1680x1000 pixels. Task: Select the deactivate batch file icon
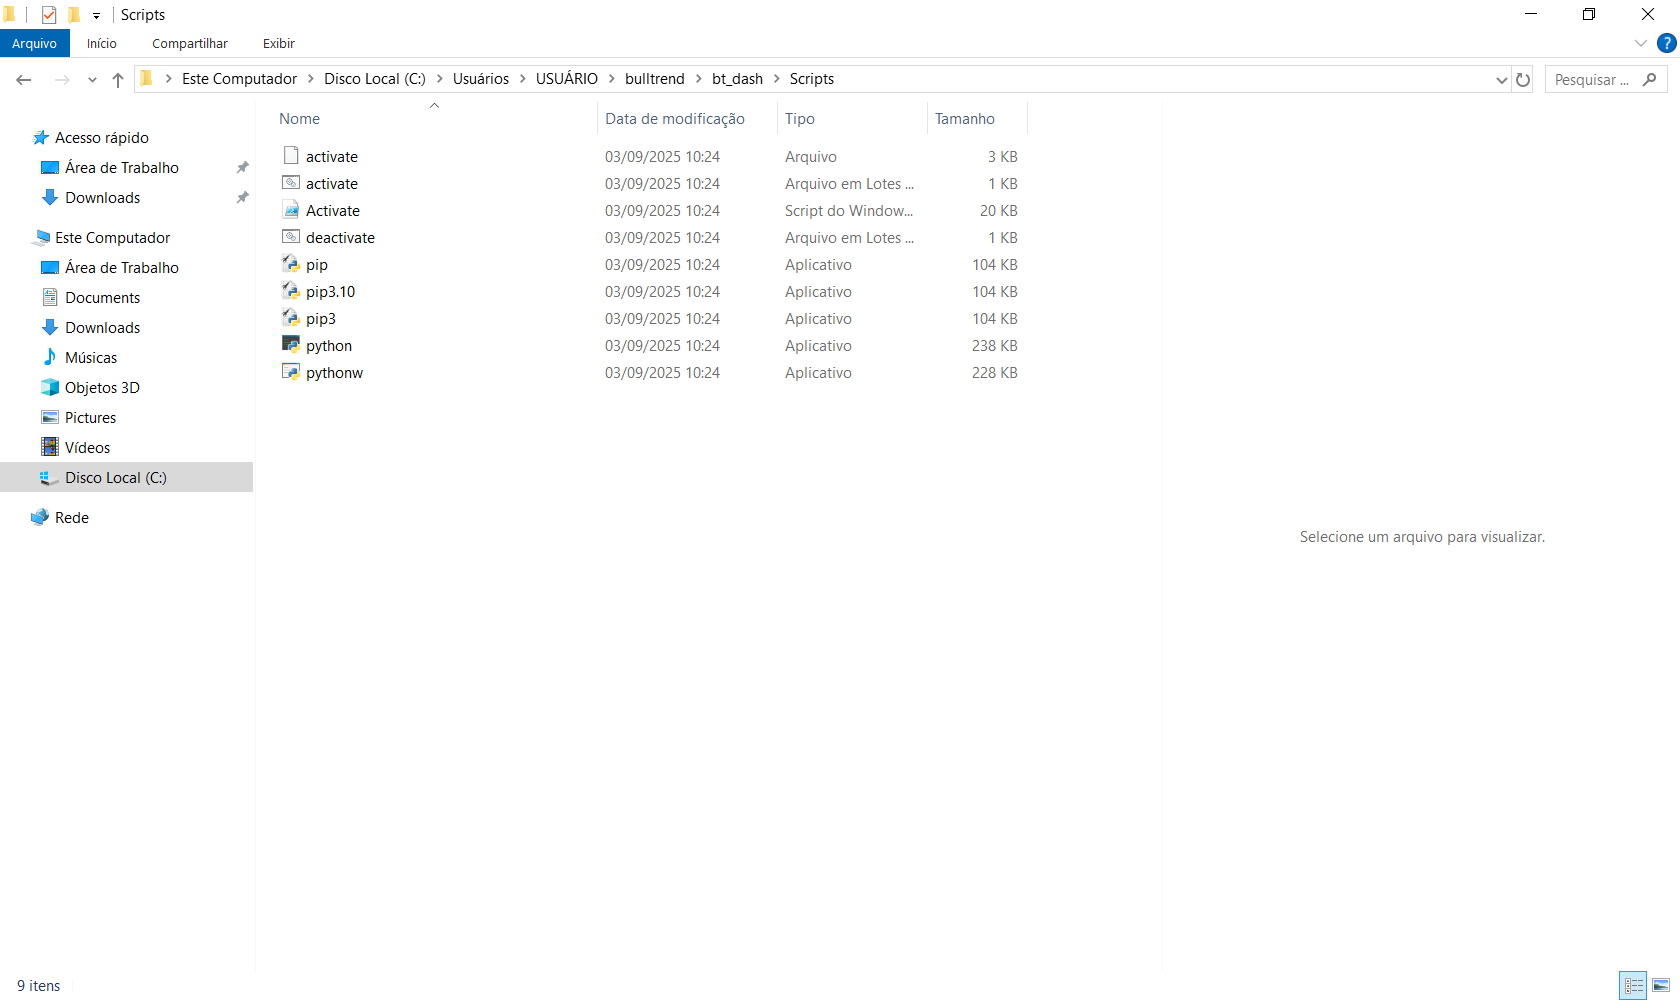coord(291,237)
